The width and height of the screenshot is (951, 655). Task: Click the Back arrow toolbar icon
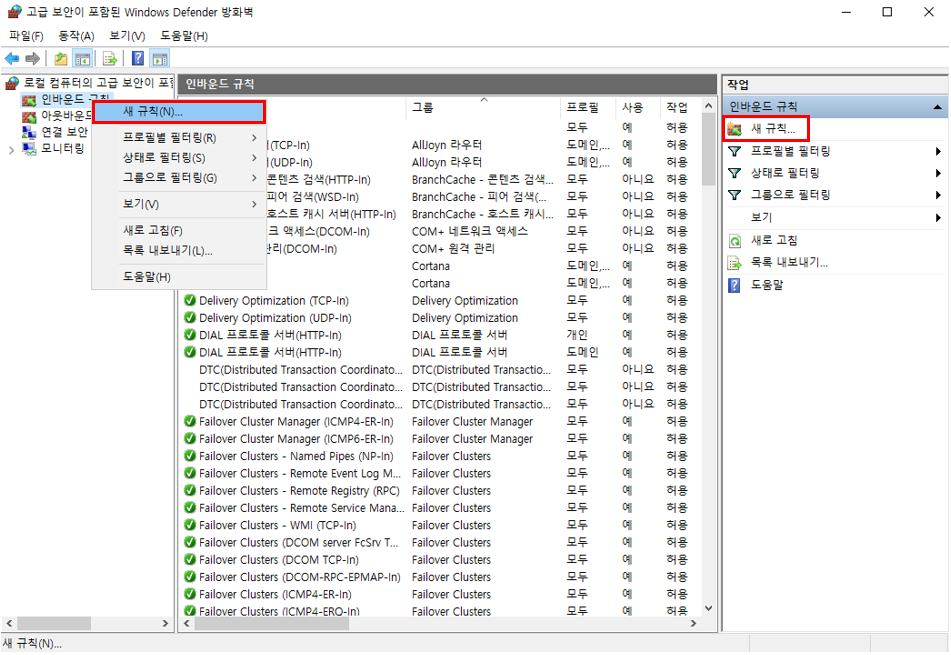(12, 59)
